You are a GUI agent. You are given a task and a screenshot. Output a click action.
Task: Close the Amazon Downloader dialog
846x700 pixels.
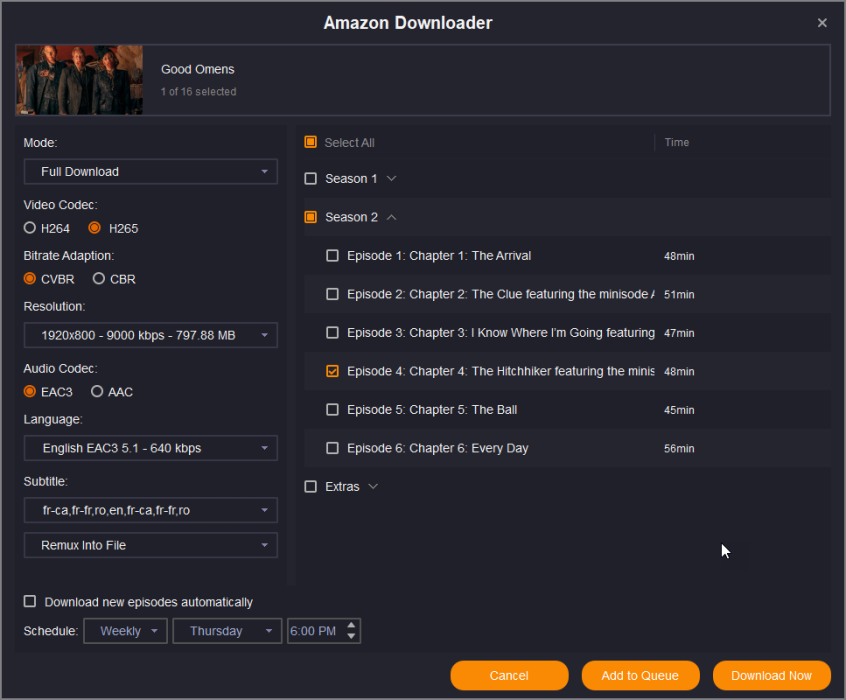click(x=822, y=23)
